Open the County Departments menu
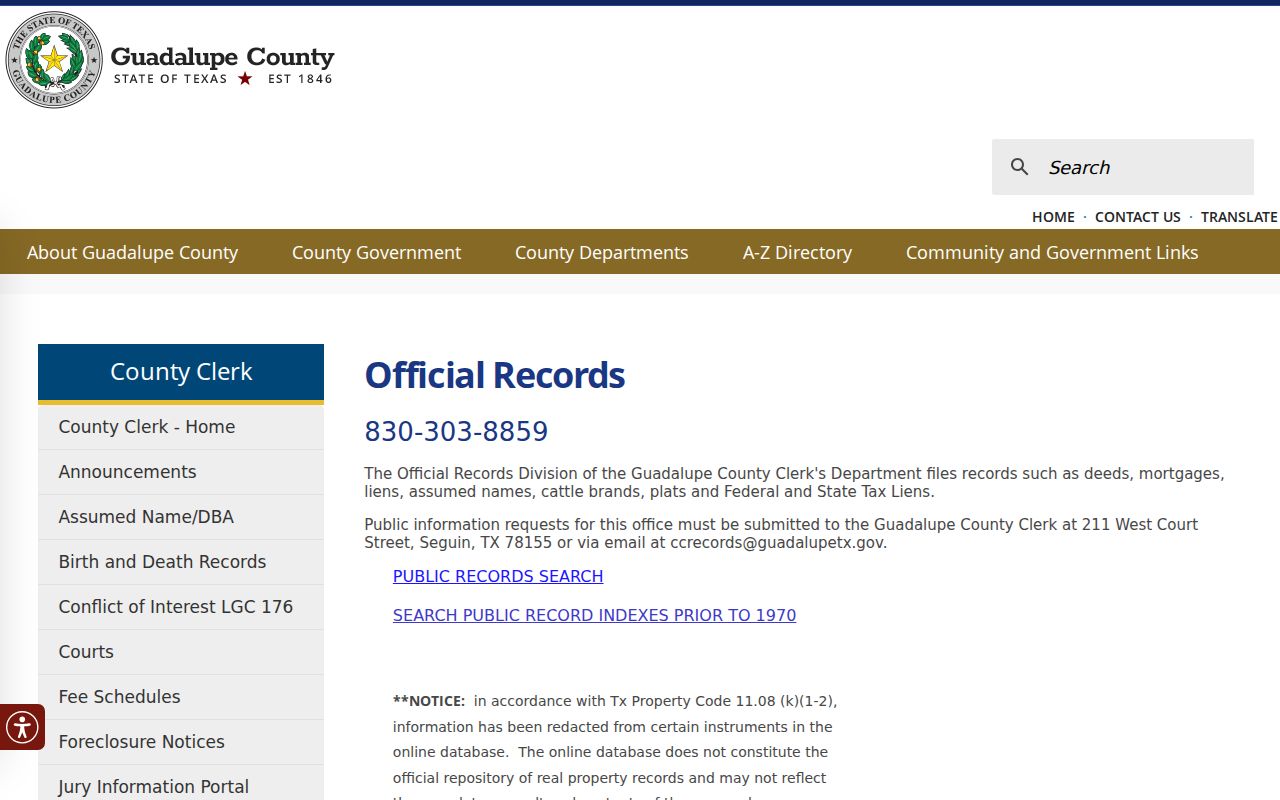Viewport: 1280px width, 800px height. 602,252
